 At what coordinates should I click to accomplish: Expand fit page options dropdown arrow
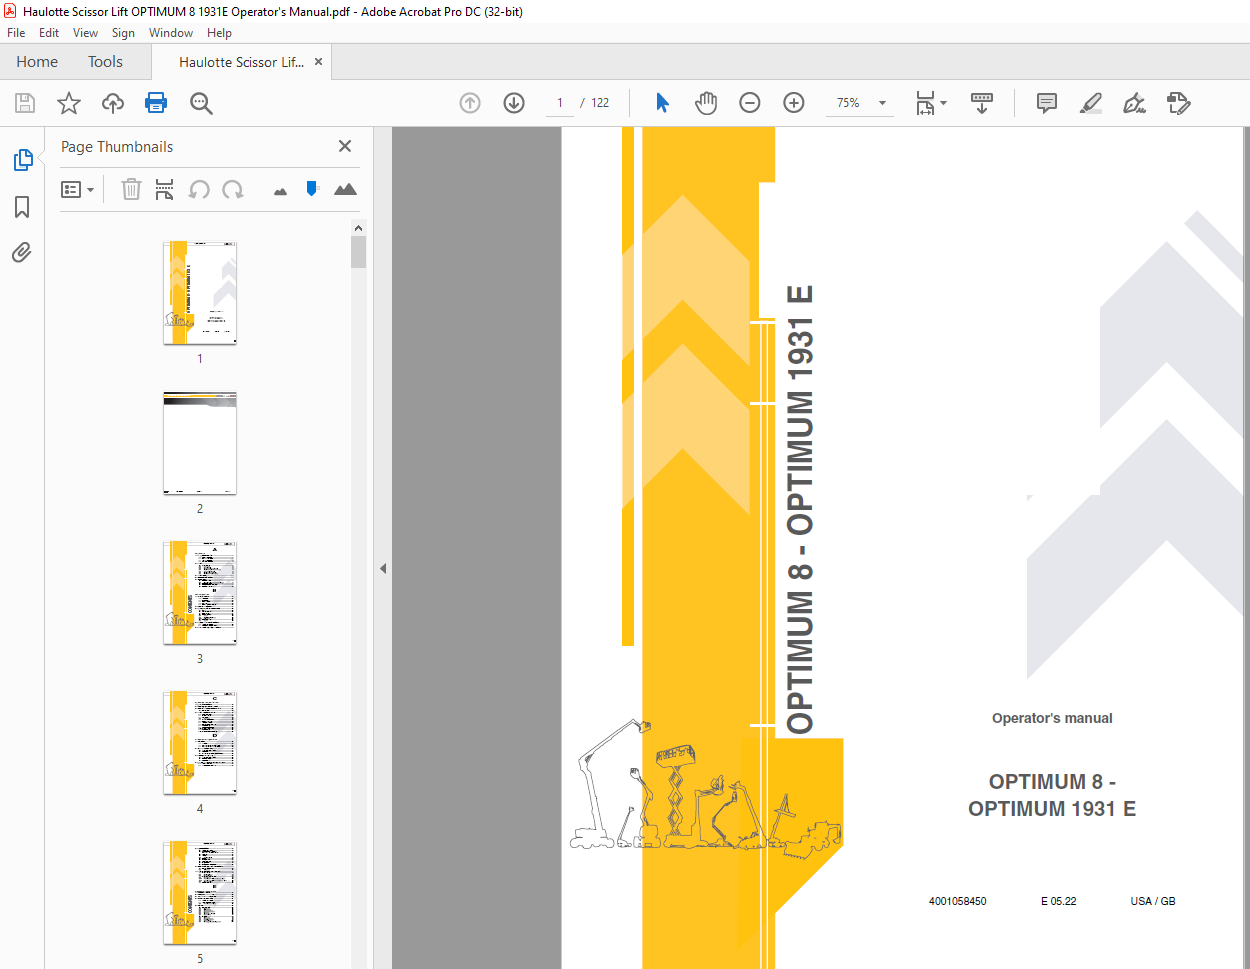[x=943, y=103]
